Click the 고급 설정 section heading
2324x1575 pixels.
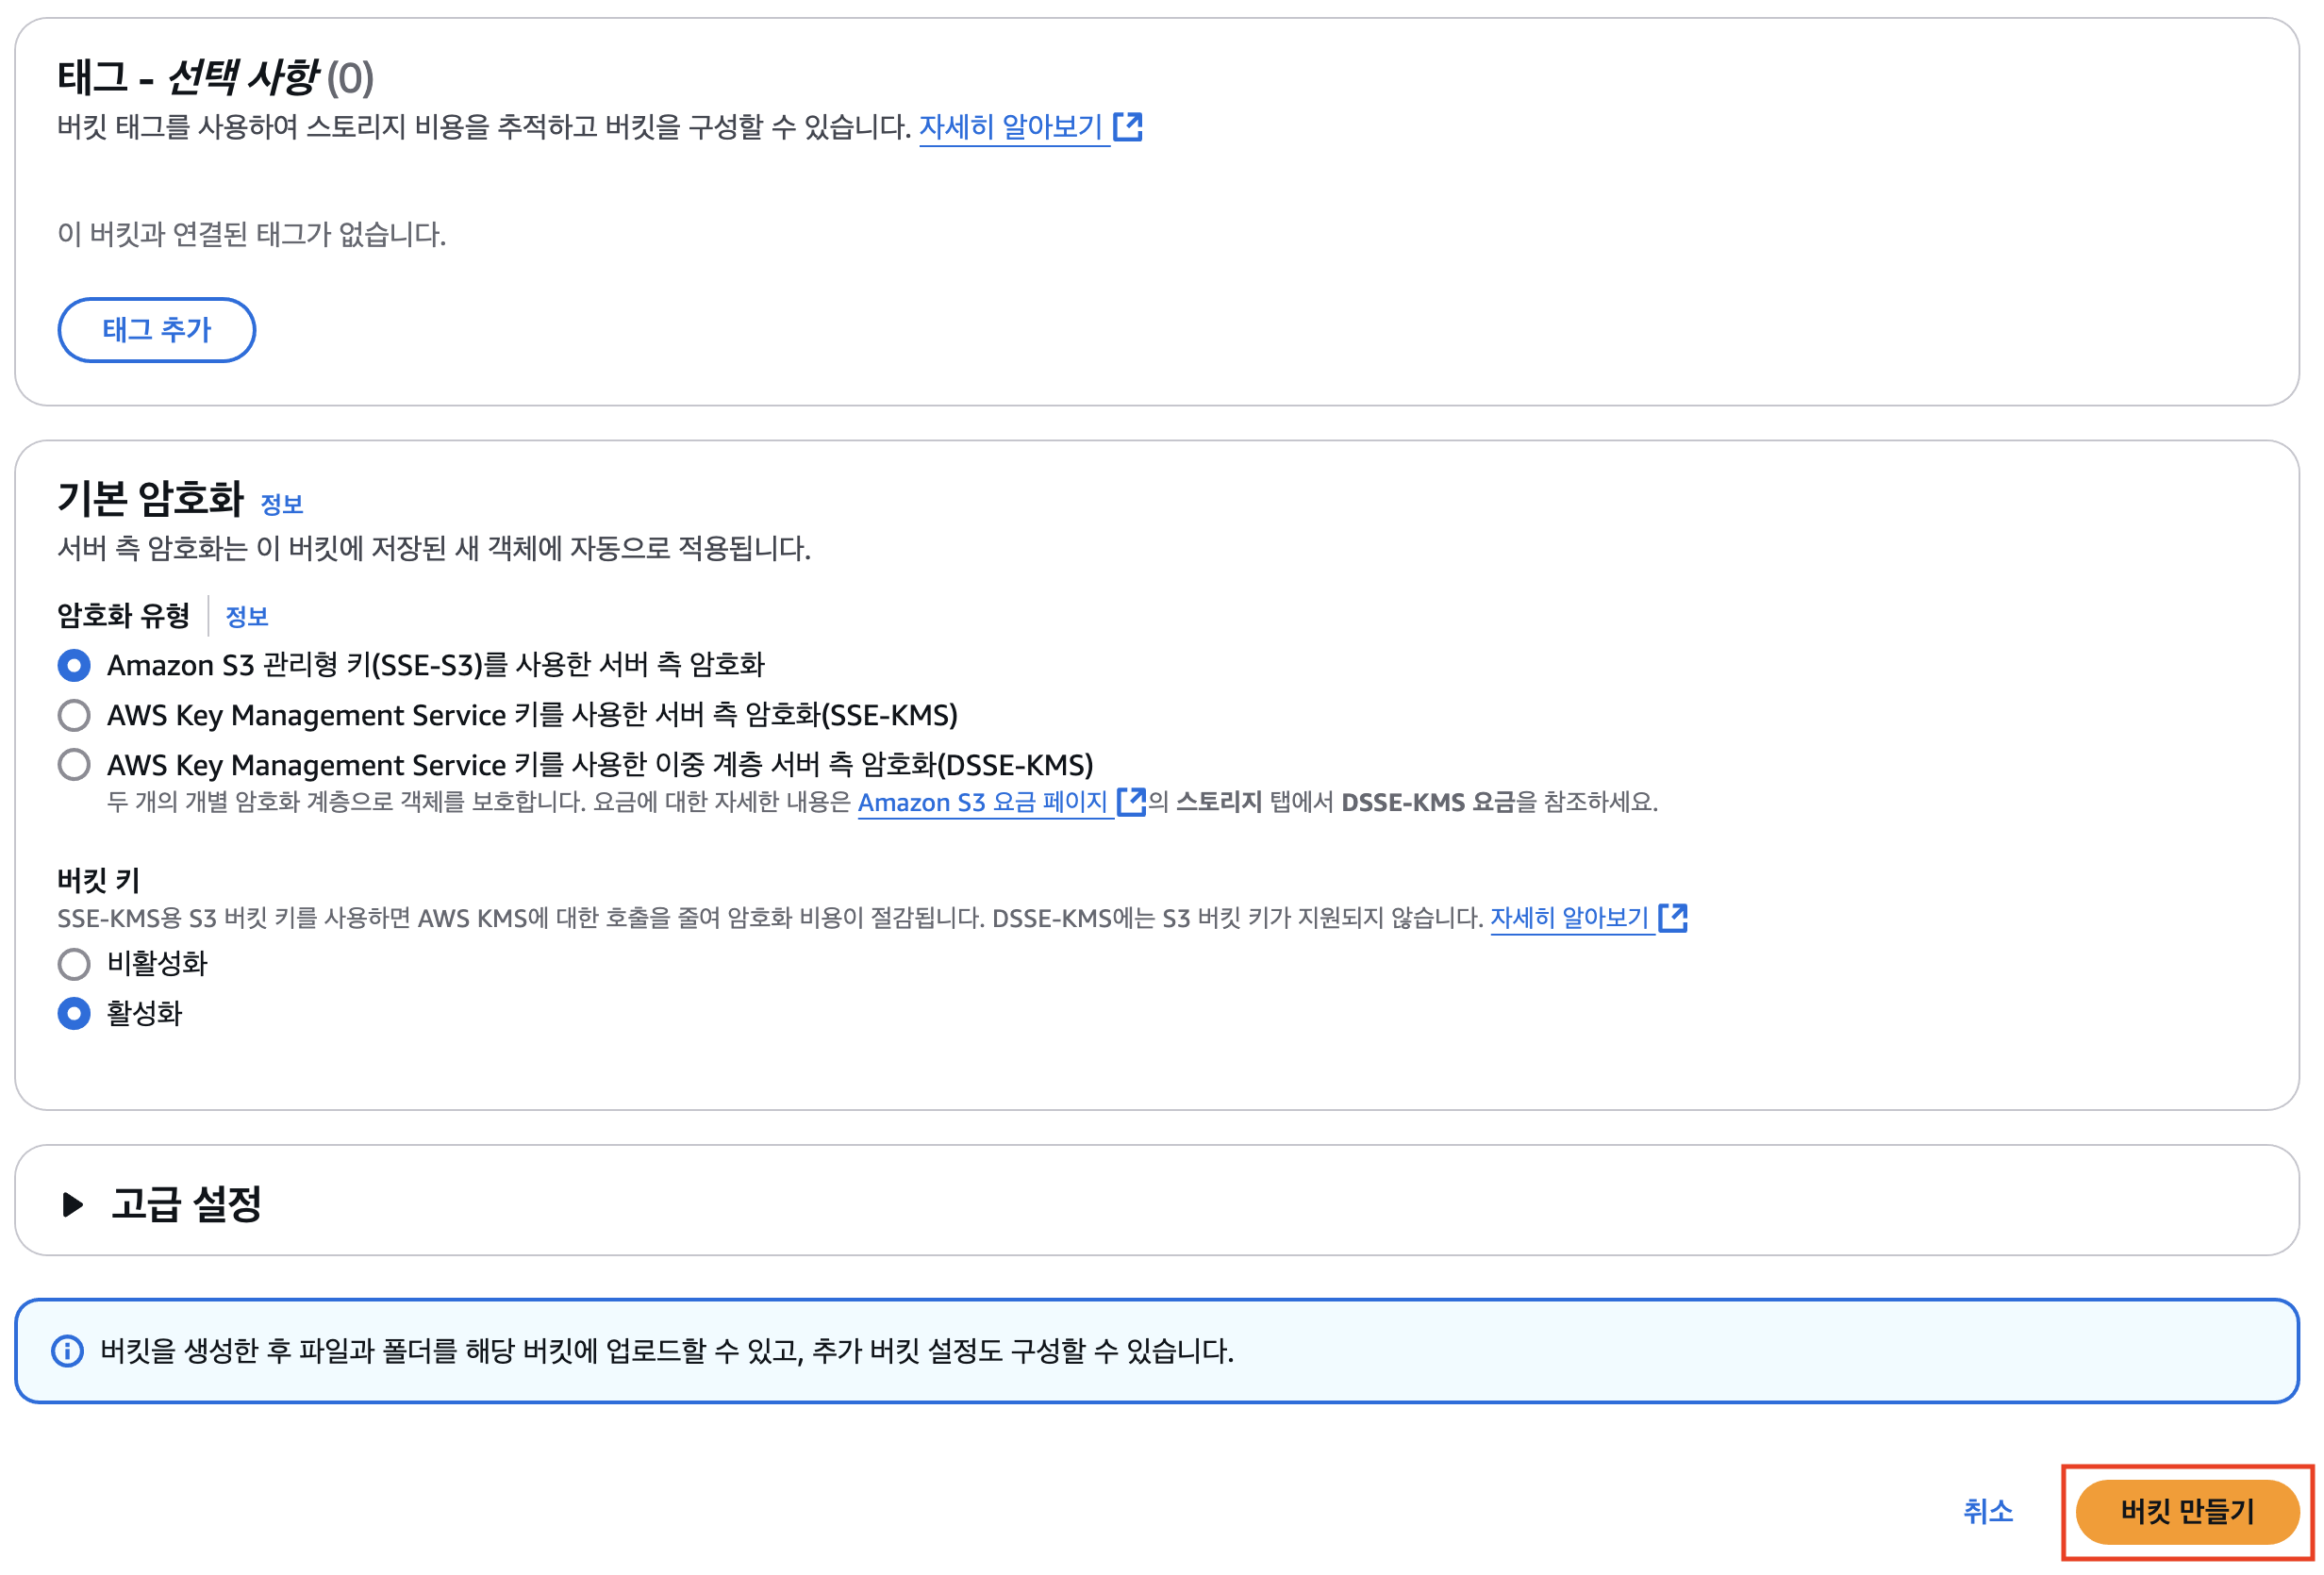186,1204
